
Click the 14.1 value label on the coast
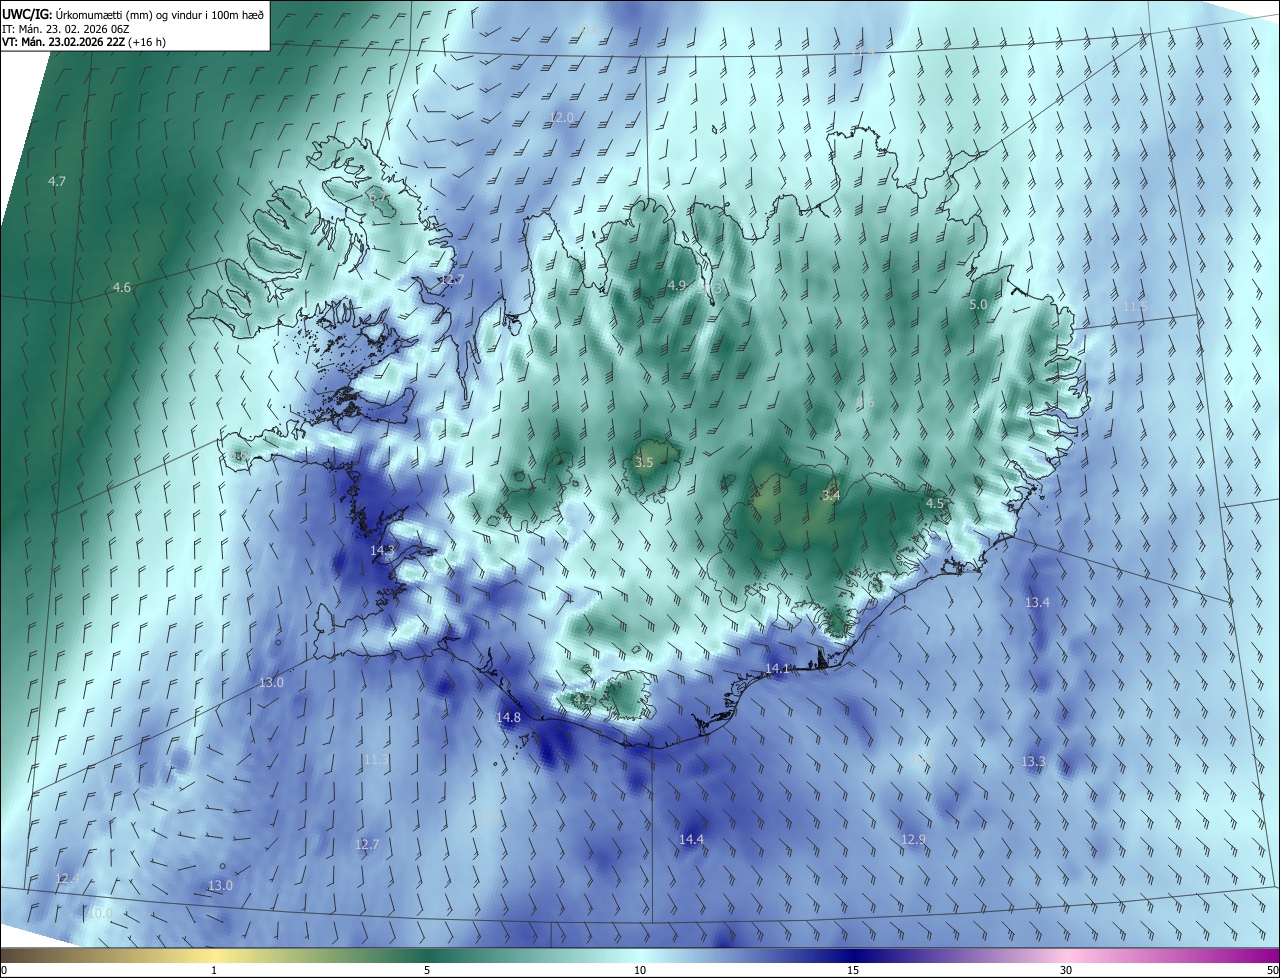point(778,669)
